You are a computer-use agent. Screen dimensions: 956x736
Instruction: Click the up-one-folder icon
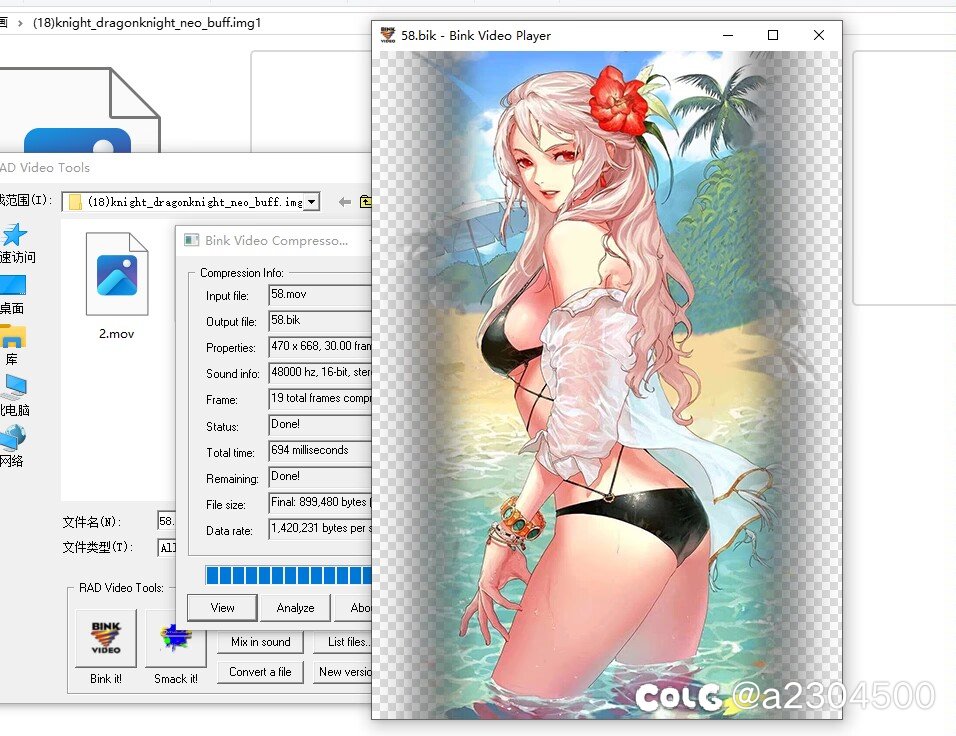(366, 202)
